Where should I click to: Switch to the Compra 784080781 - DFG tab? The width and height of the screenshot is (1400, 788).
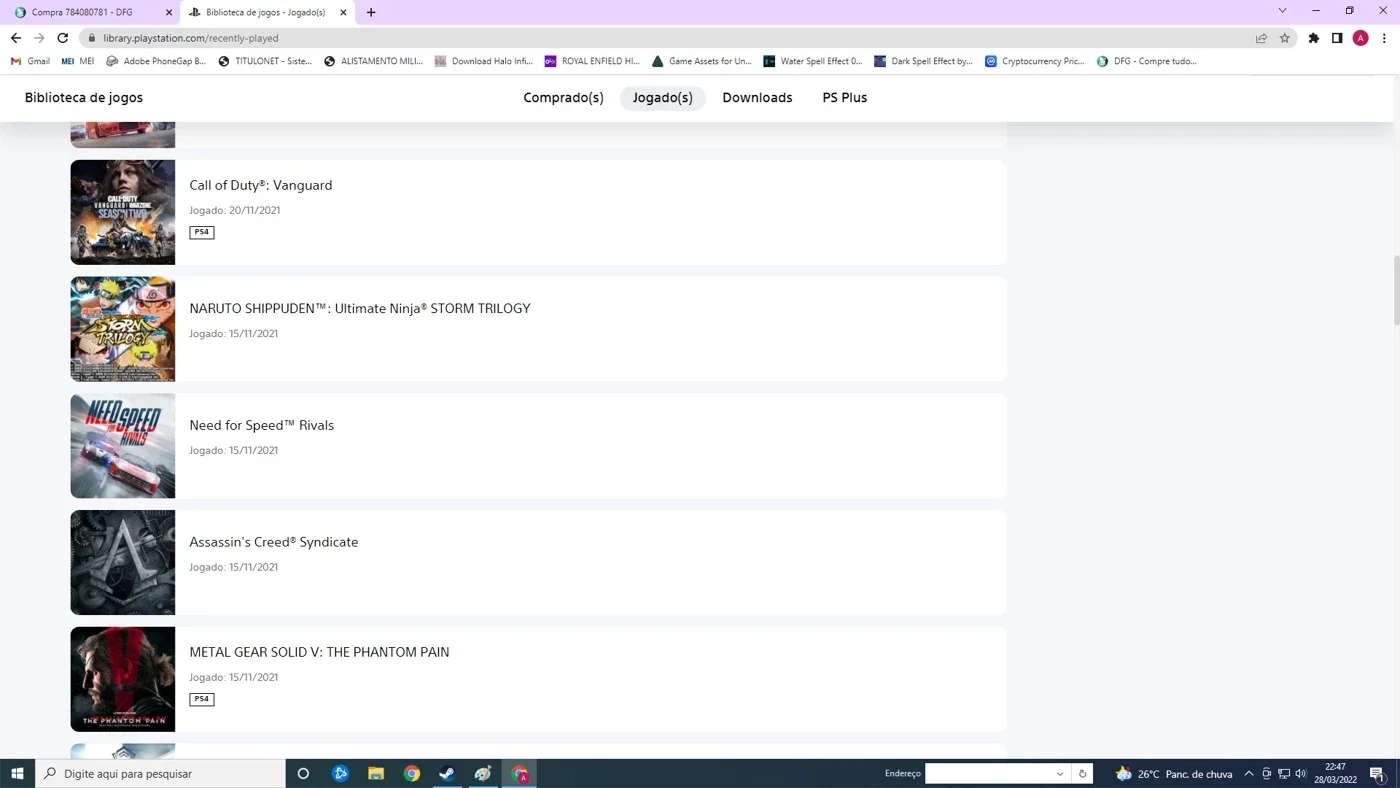92,13
